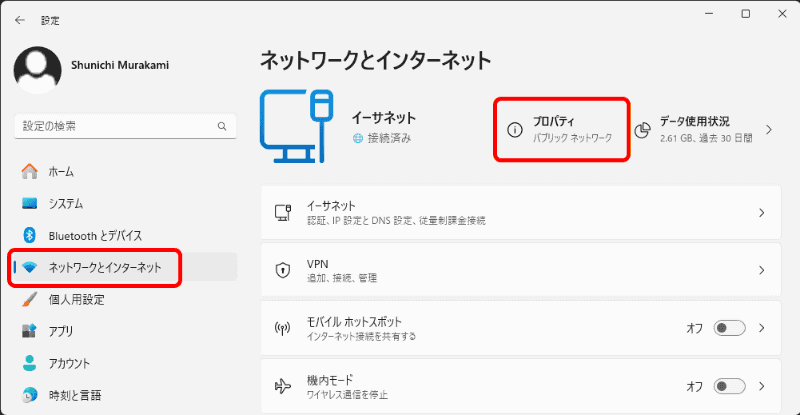
Task: Click the ネットワークとインターネット page heading
Action: (x=376, y=60)
